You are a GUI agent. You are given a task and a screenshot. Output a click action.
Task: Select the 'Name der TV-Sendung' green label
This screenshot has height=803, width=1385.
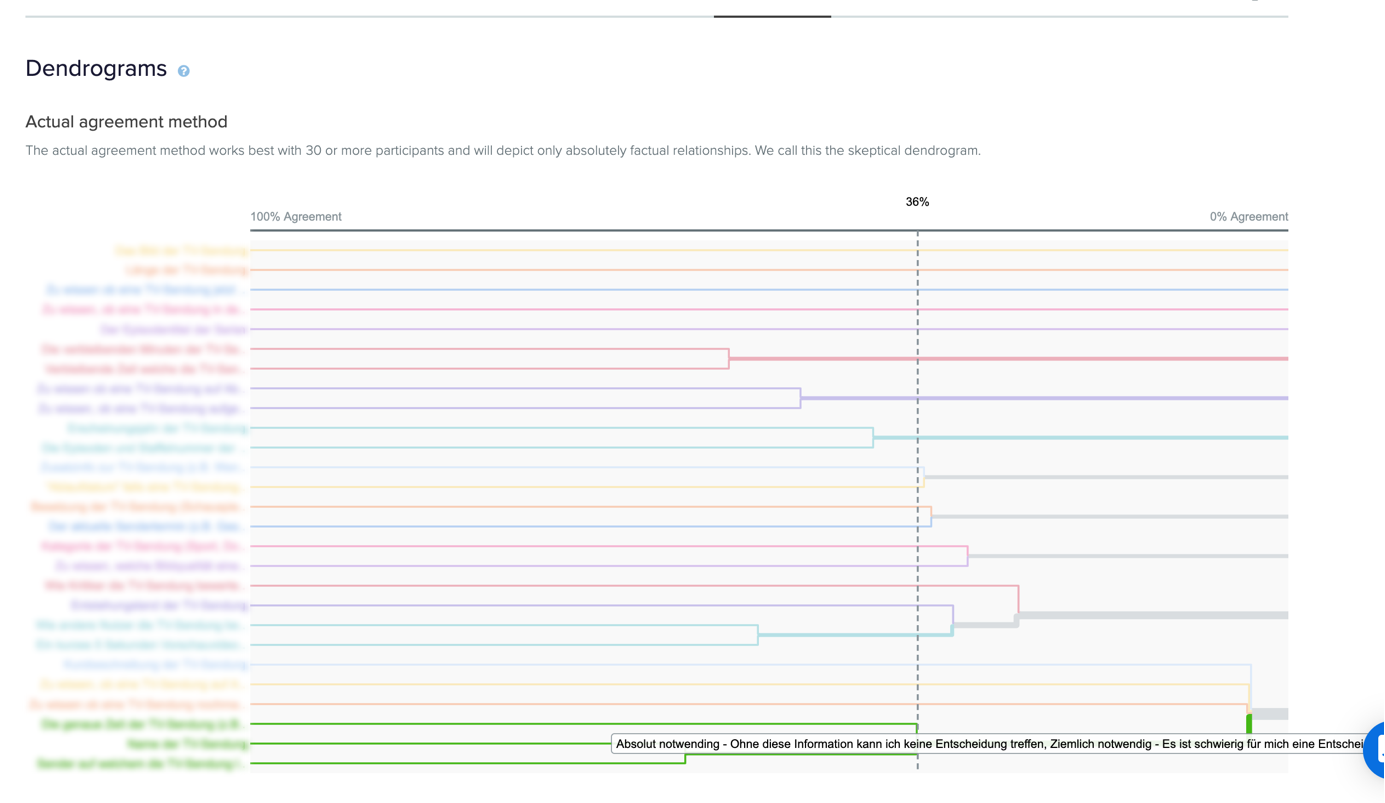click(187, 744)
